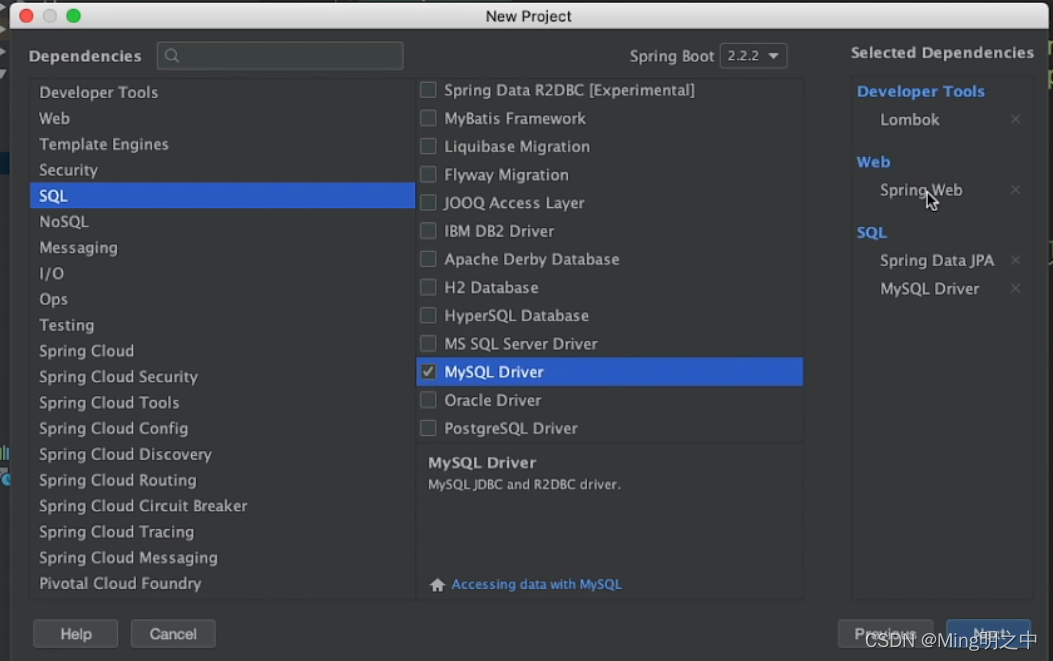Go back with the Previous button
The image size is (1053, 661).
pyautogui.click(x=885, y=633)
